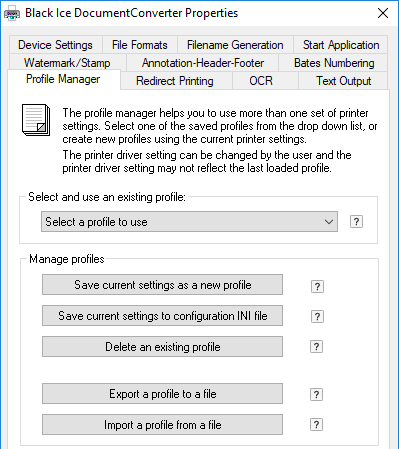Select the Profile Manager tab

[63, 79]
